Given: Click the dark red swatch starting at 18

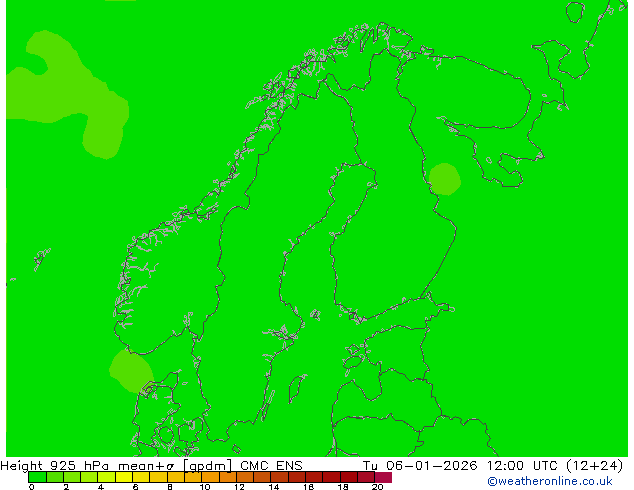Looking at the screenshot, I should (x=349, y=477).
